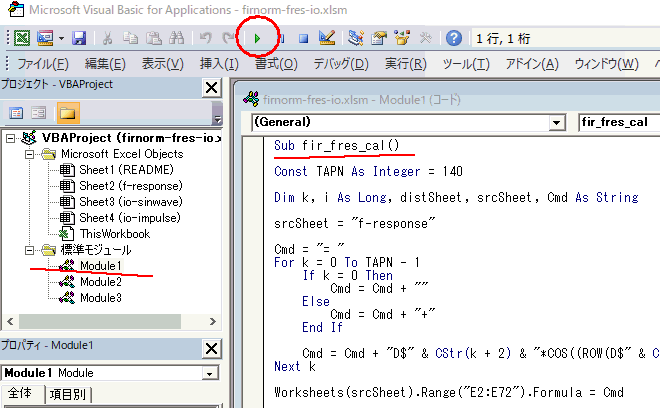The height and width of the screenshot is (408, 660).
Task: Open the Module1 Module properties dropdown
Action: 209,373
